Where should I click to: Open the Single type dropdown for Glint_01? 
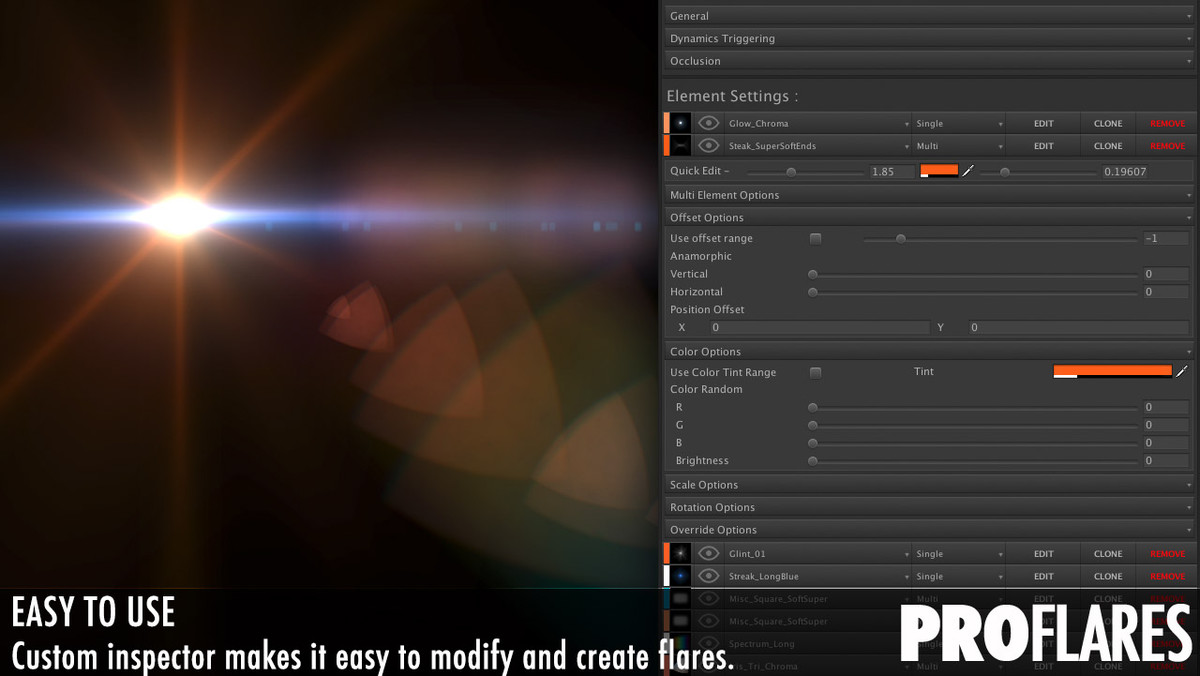(x=959, y=553)
